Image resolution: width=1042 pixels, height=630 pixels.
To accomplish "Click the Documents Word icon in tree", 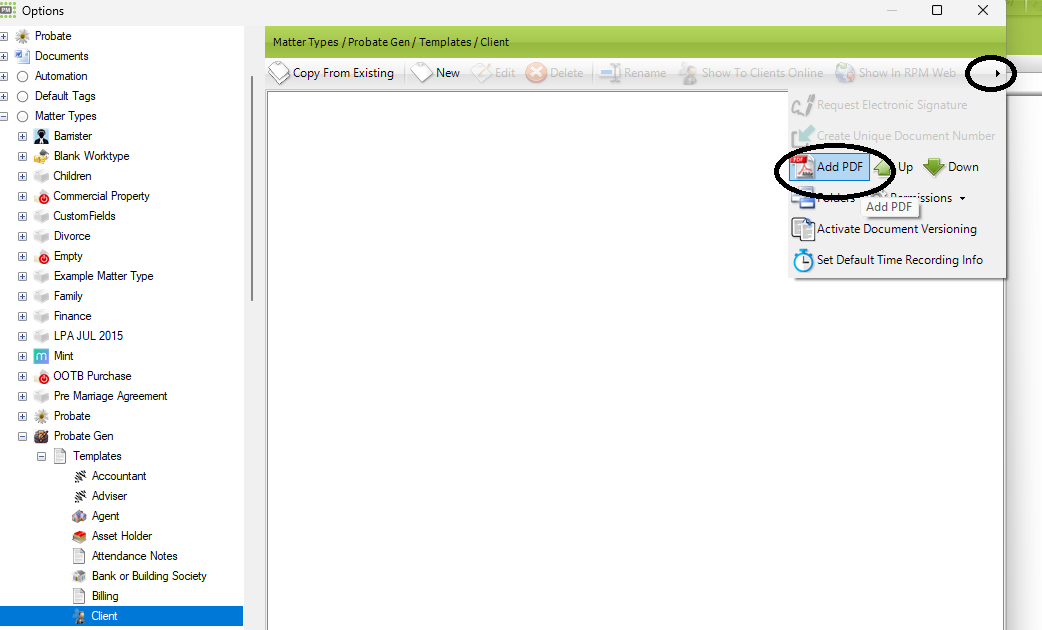I will 22,56.
